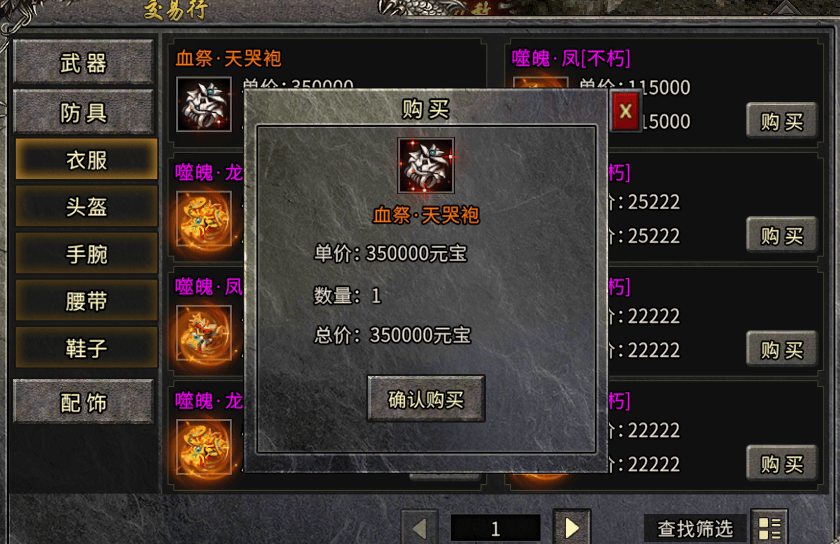Click the 血祭·天哭袍 armor icon in dialog
840x544 pixels.
426,165
